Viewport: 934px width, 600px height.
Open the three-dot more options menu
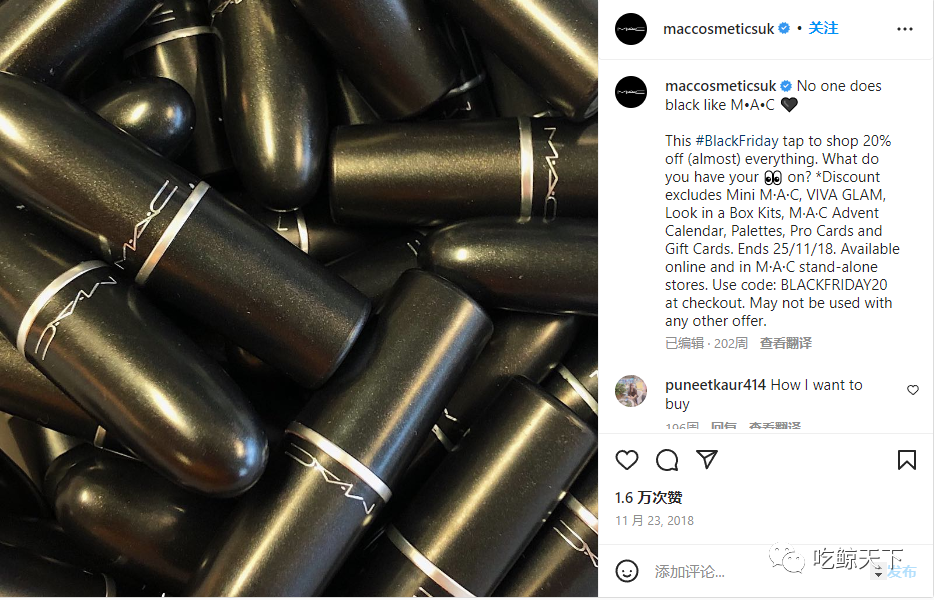tap(904, 29)
